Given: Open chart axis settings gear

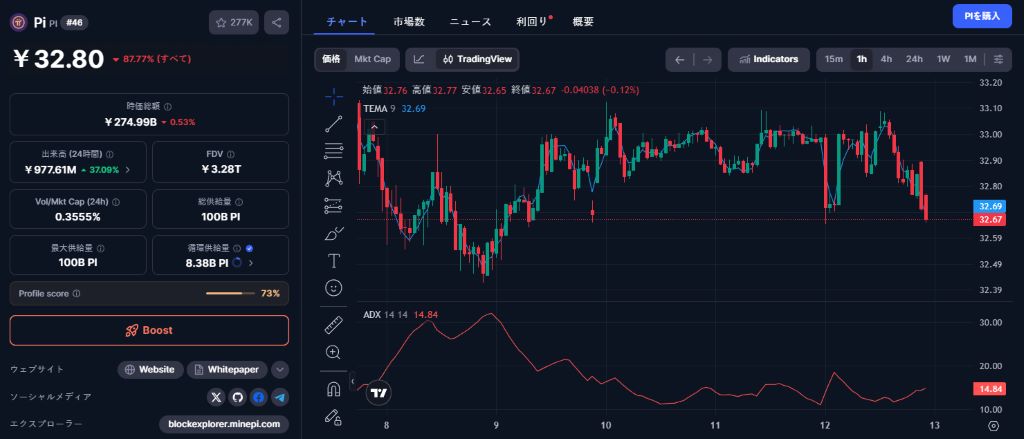Looking at the screenshot, I should 993,426.
